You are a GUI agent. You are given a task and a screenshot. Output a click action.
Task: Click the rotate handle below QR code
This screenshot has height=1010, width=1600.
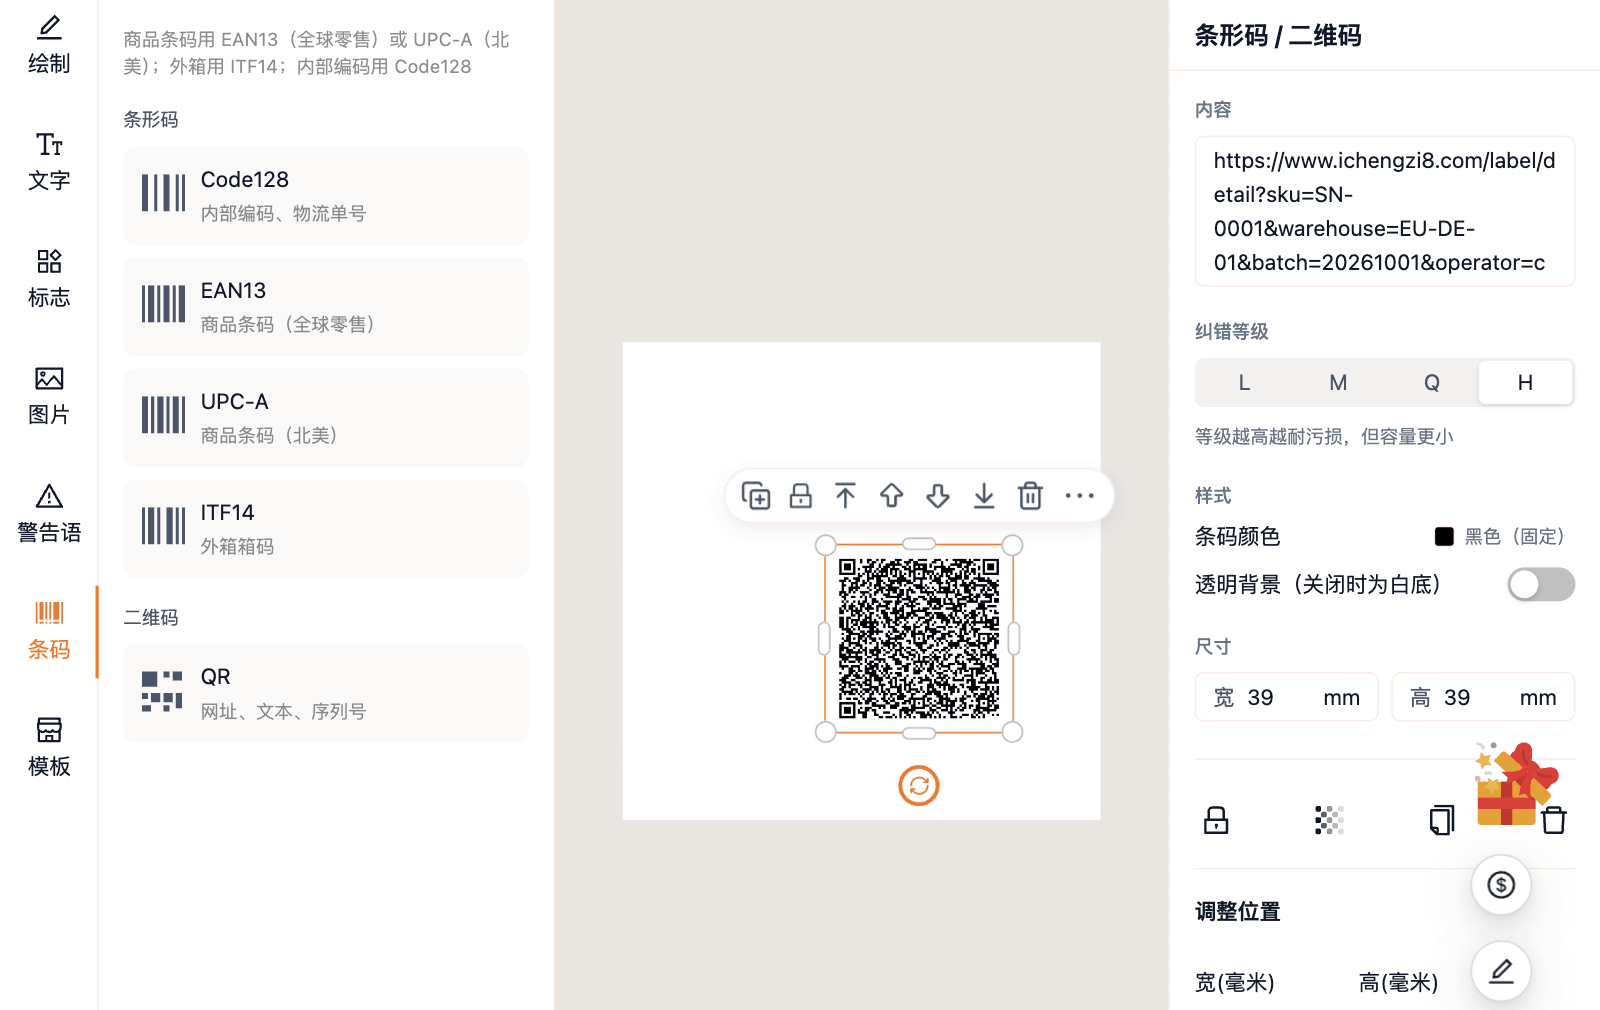919,786
